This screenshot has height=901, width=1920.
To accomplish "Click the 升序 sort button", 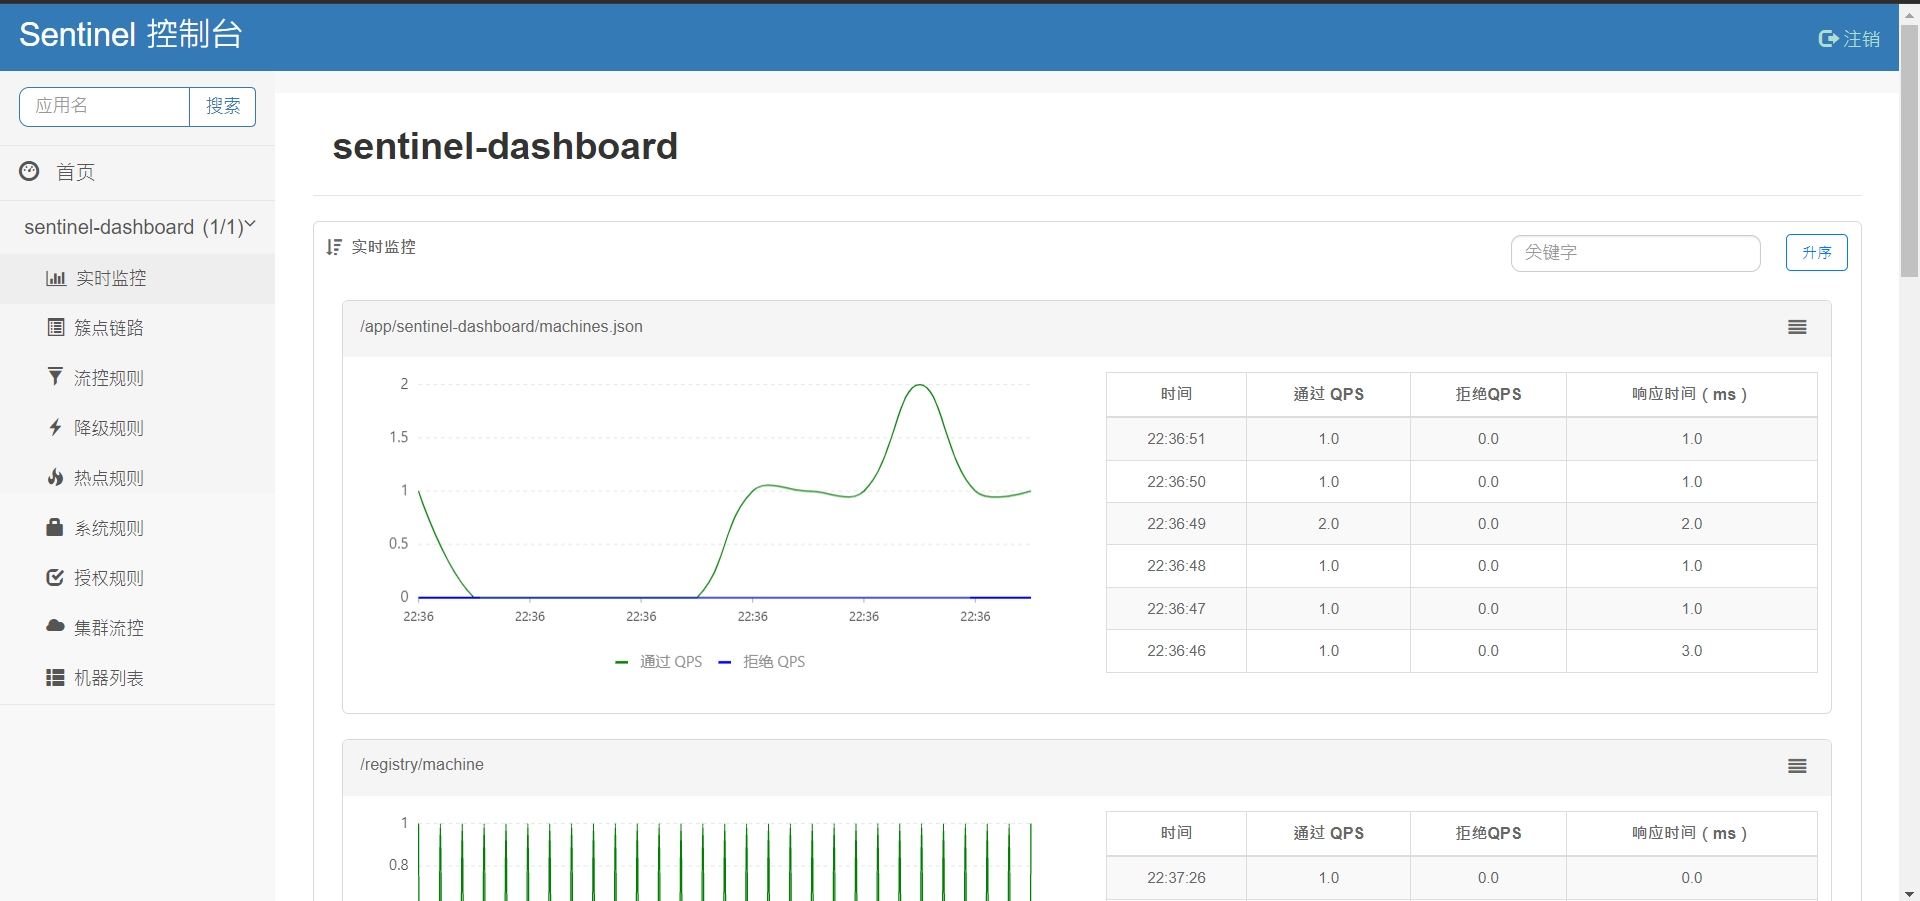I will (1816, 253).
